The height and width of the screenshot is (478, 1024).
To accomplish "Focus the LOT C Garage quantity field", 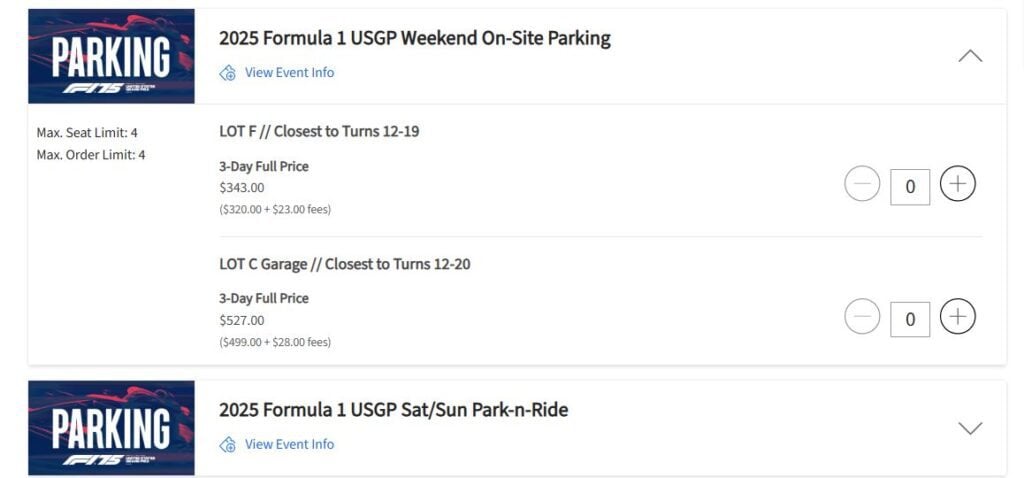I will 910,319.
